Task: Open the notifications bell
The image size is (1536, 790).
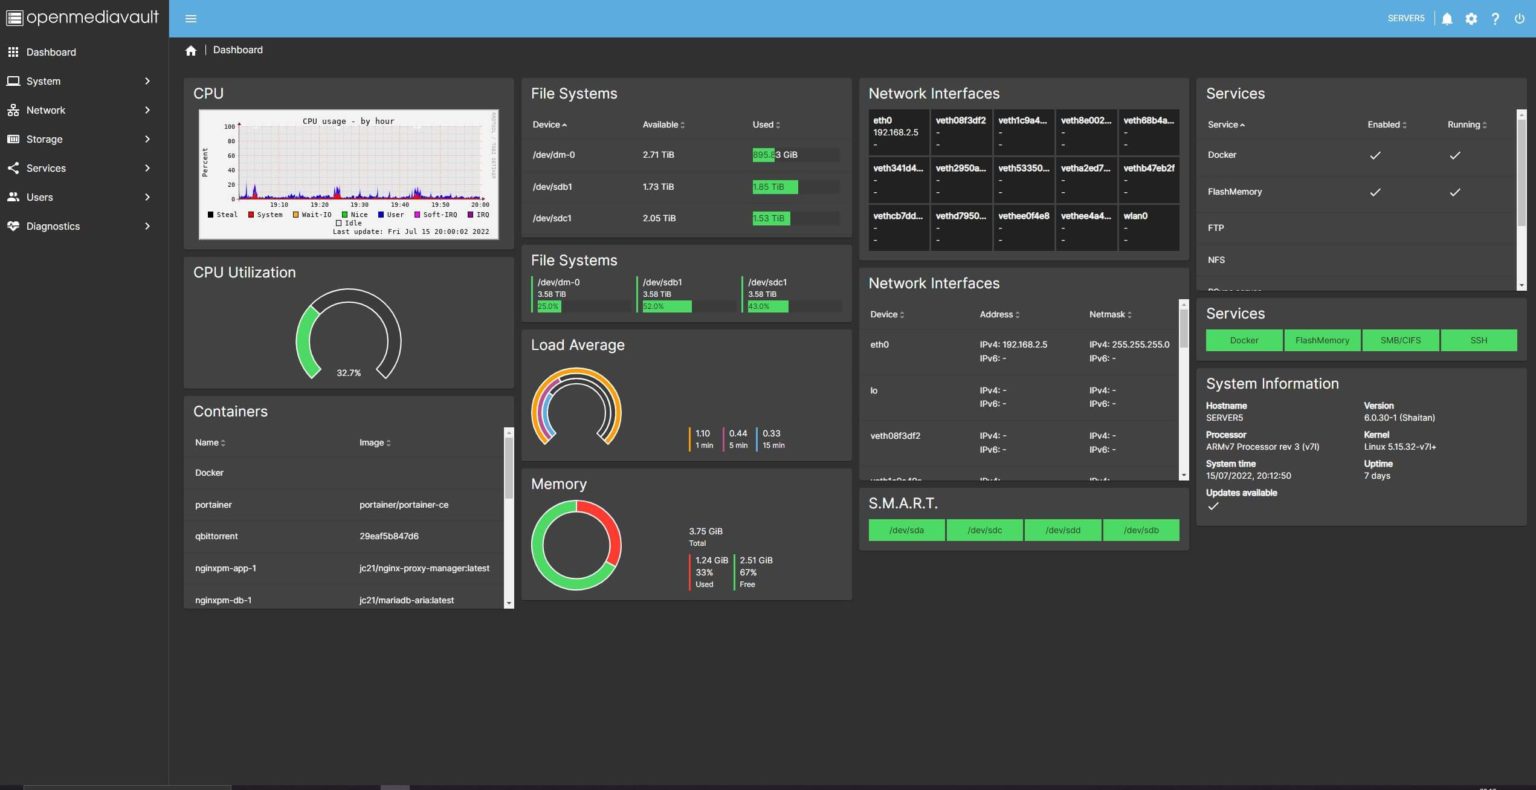Action: click(1446, 18)
